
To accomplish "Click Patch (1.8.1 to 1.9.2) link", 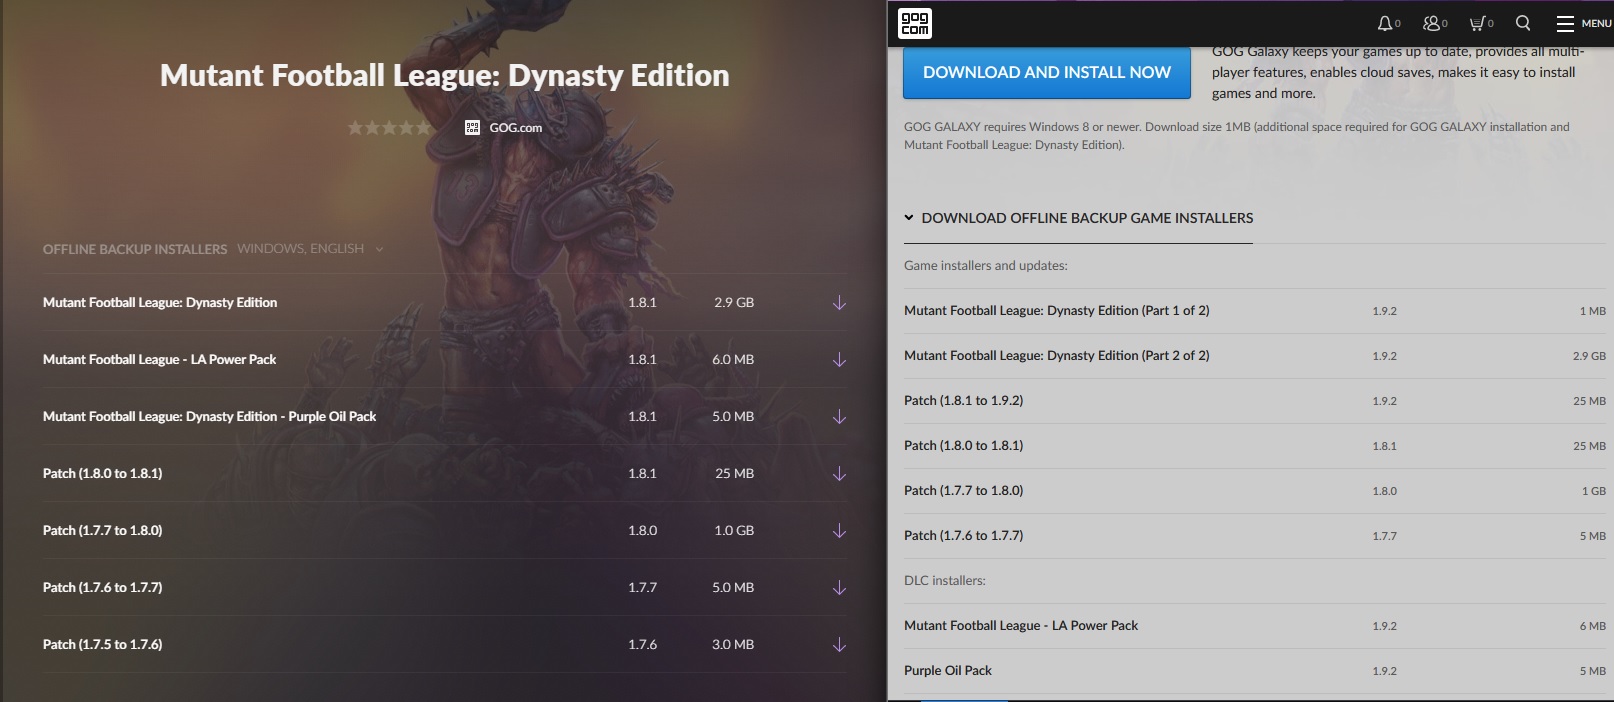I will [x=964, y=401].
